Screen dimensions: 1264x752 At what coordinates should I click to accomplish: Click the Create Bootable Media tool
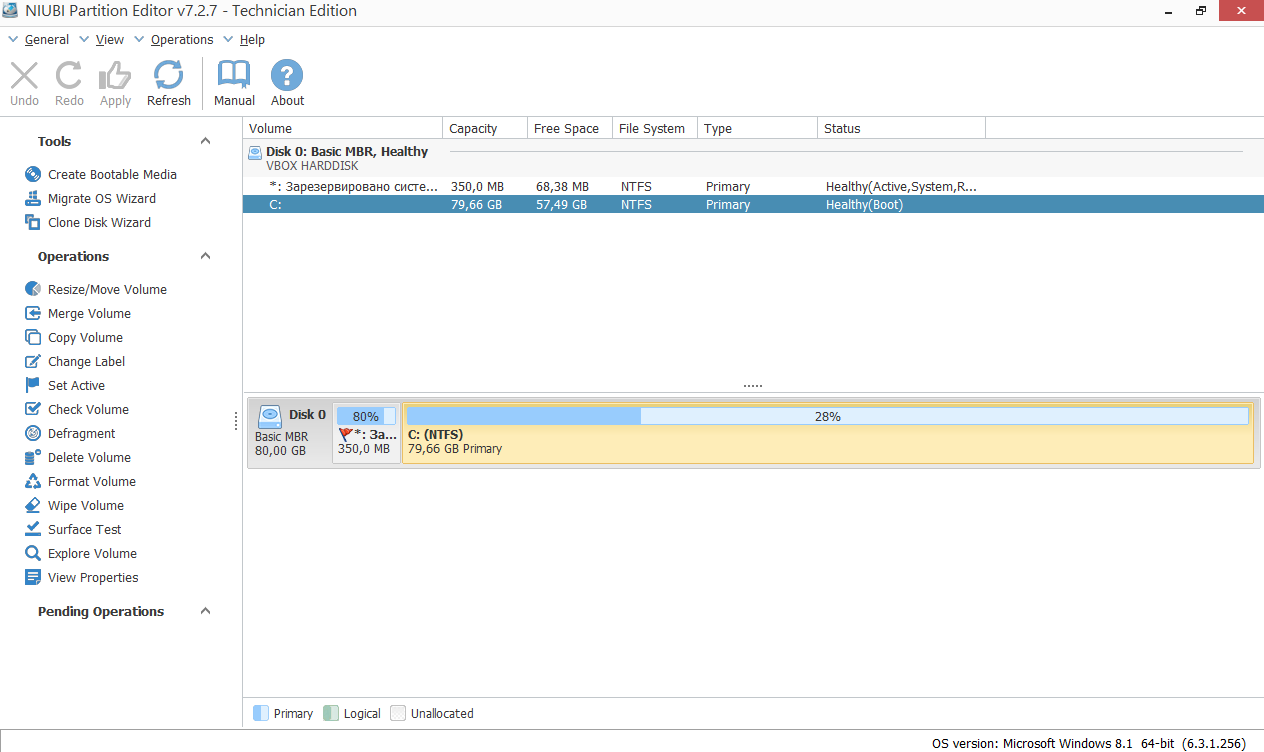pos(112,174)
